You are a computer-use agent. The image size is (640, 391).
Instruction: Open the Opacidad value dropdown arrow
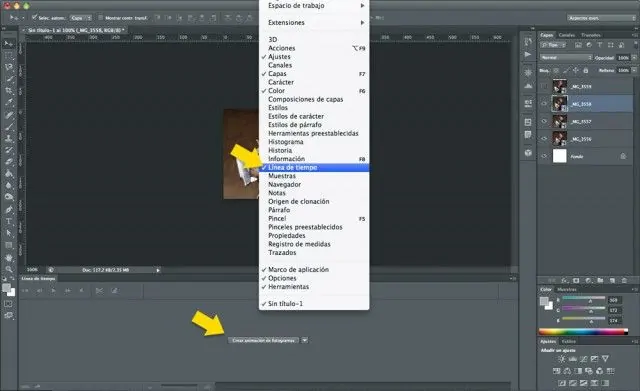pos(634,58)
